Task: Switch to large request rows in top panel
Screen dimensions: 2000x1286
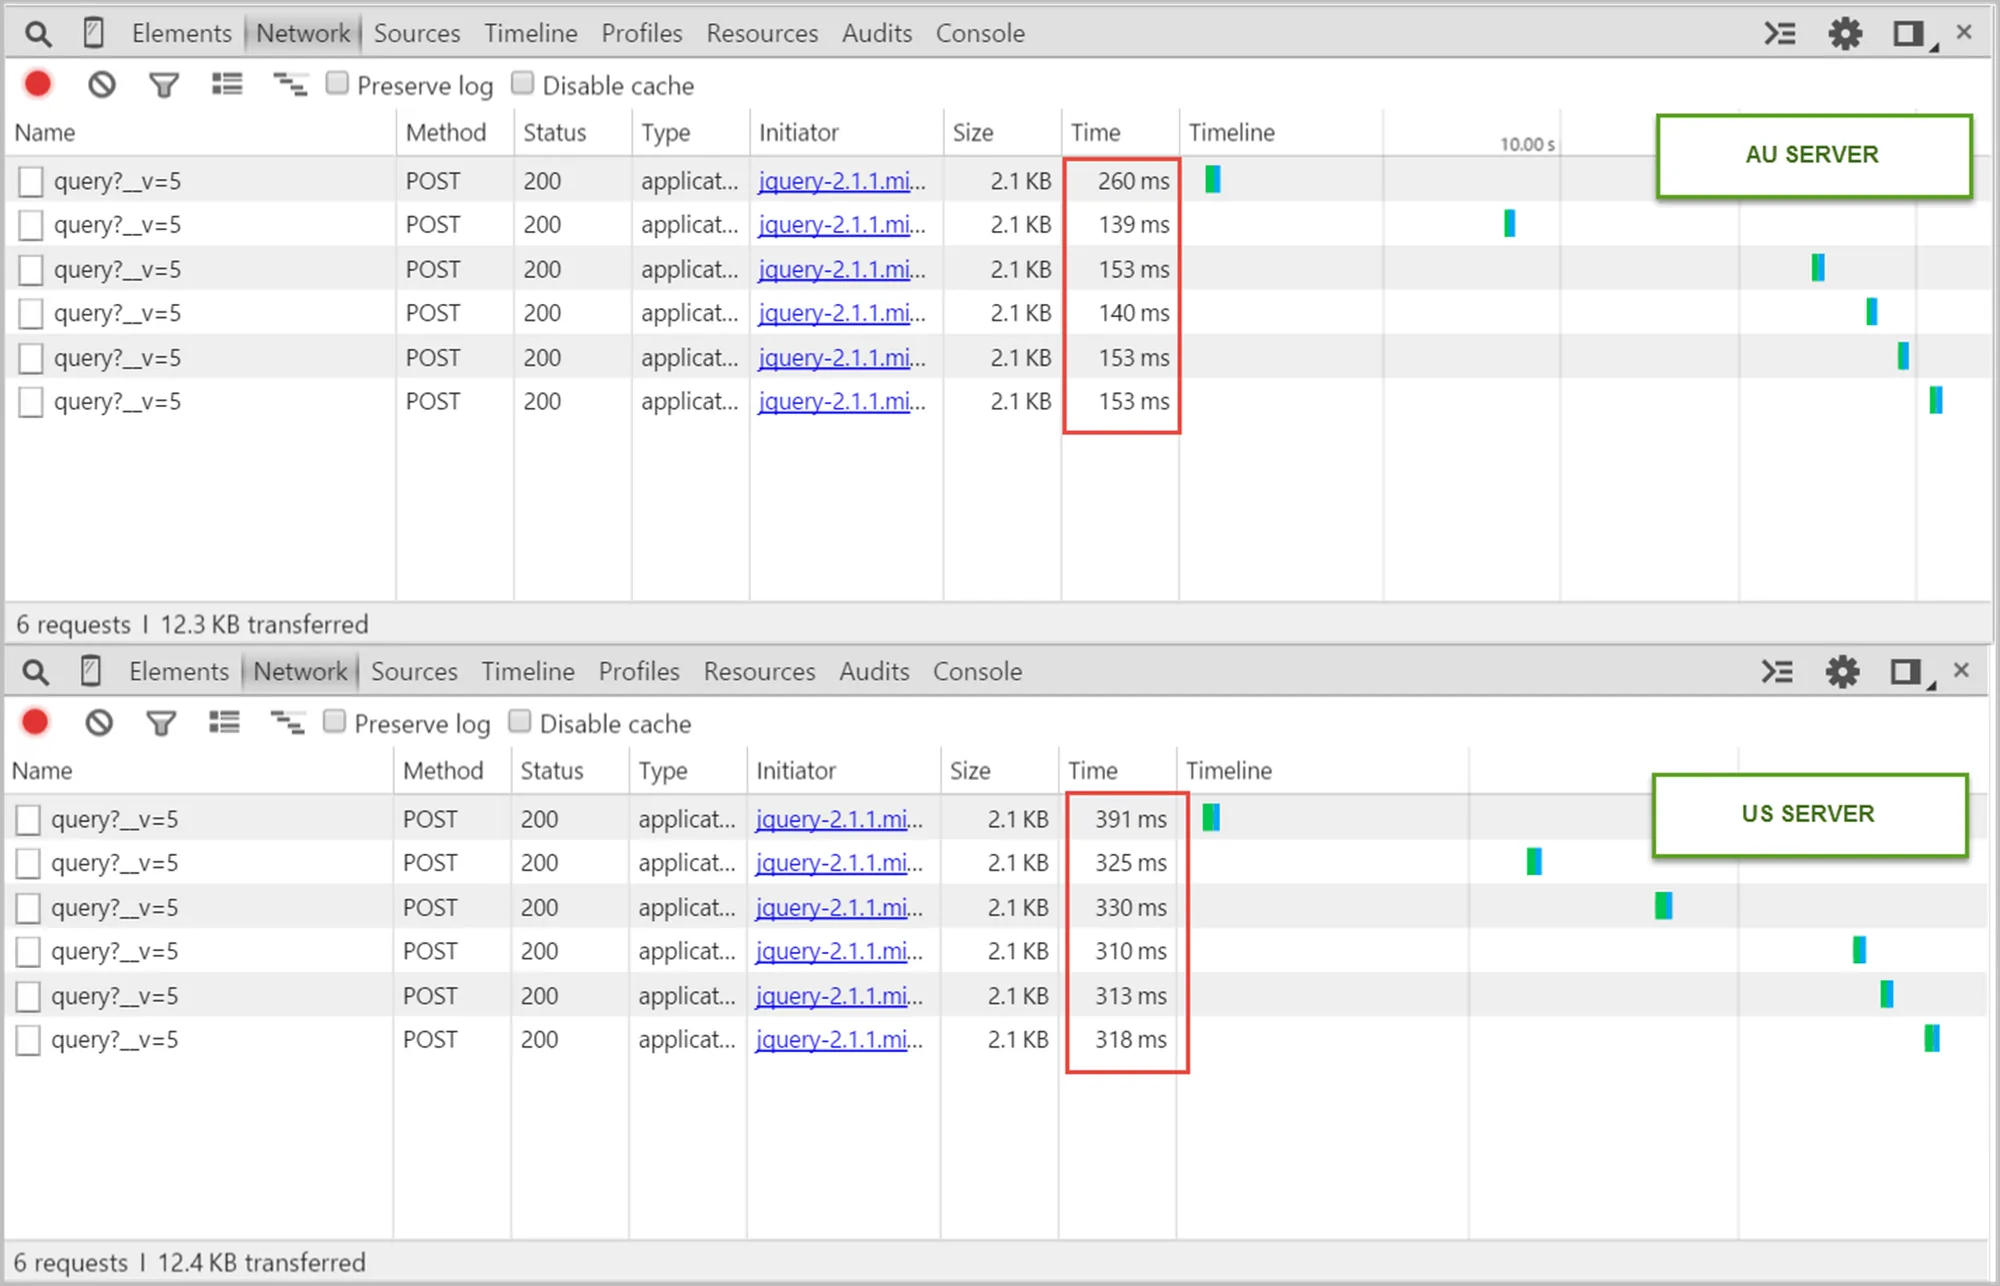Action: point(227,84)
